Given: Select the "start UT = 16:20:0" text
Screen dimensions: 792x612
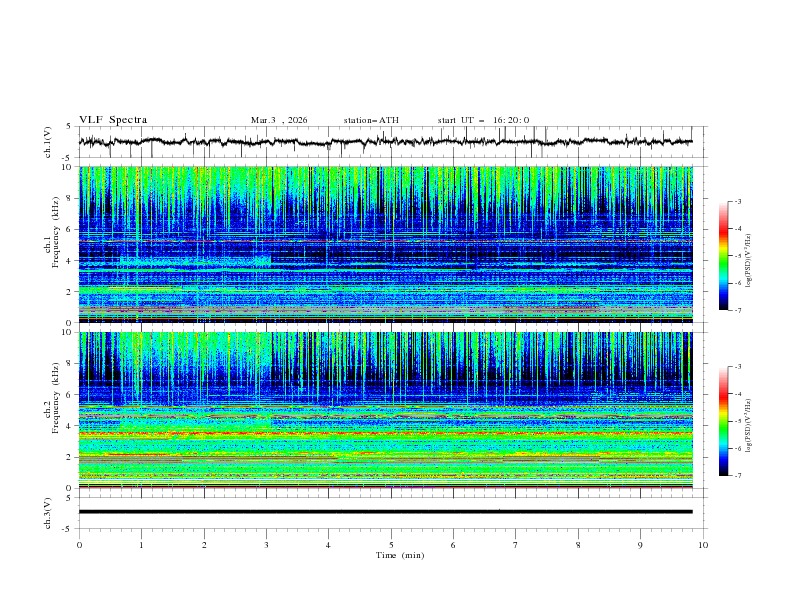Looking at the screenshot, I should tap(483, 120).
